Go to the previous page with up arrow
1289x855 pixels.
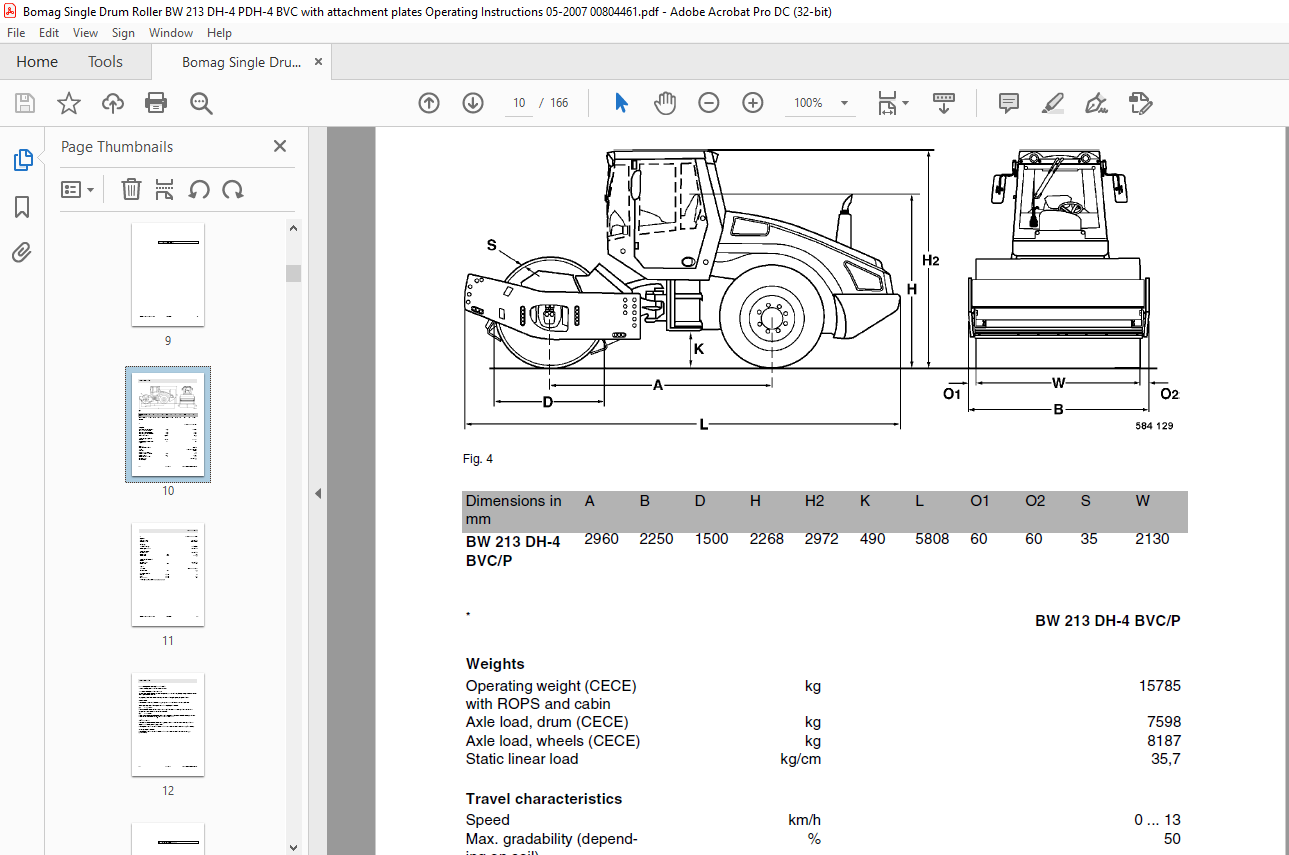point(429,103)
